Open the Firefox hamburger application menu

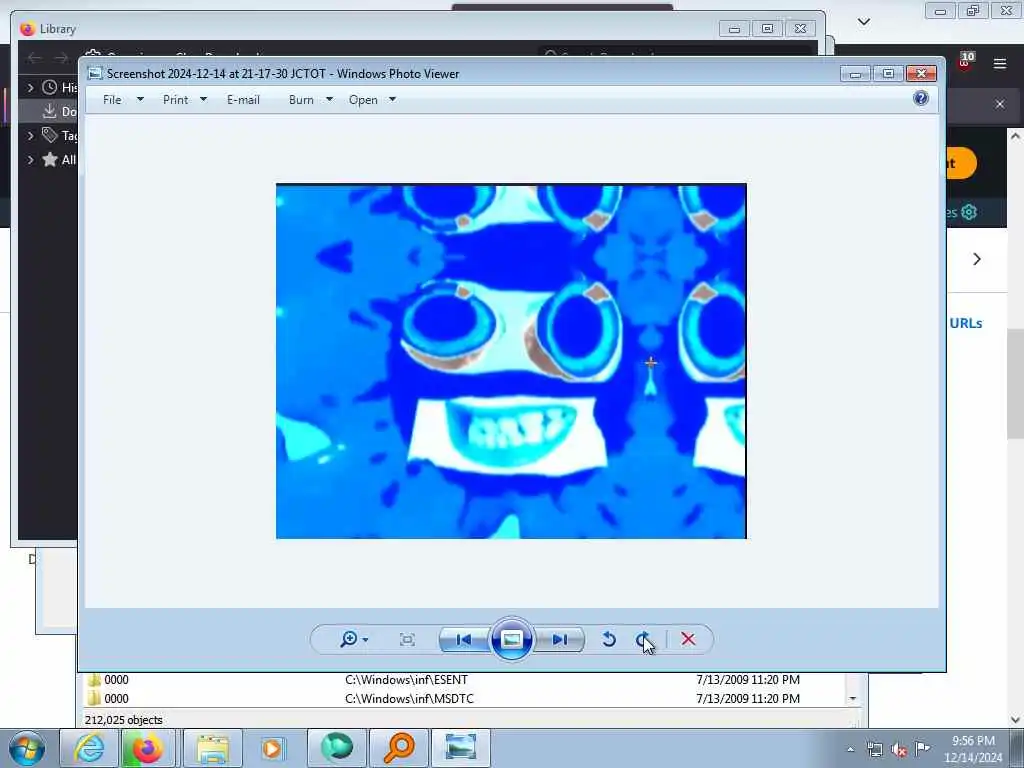(x=1000, y=63)
